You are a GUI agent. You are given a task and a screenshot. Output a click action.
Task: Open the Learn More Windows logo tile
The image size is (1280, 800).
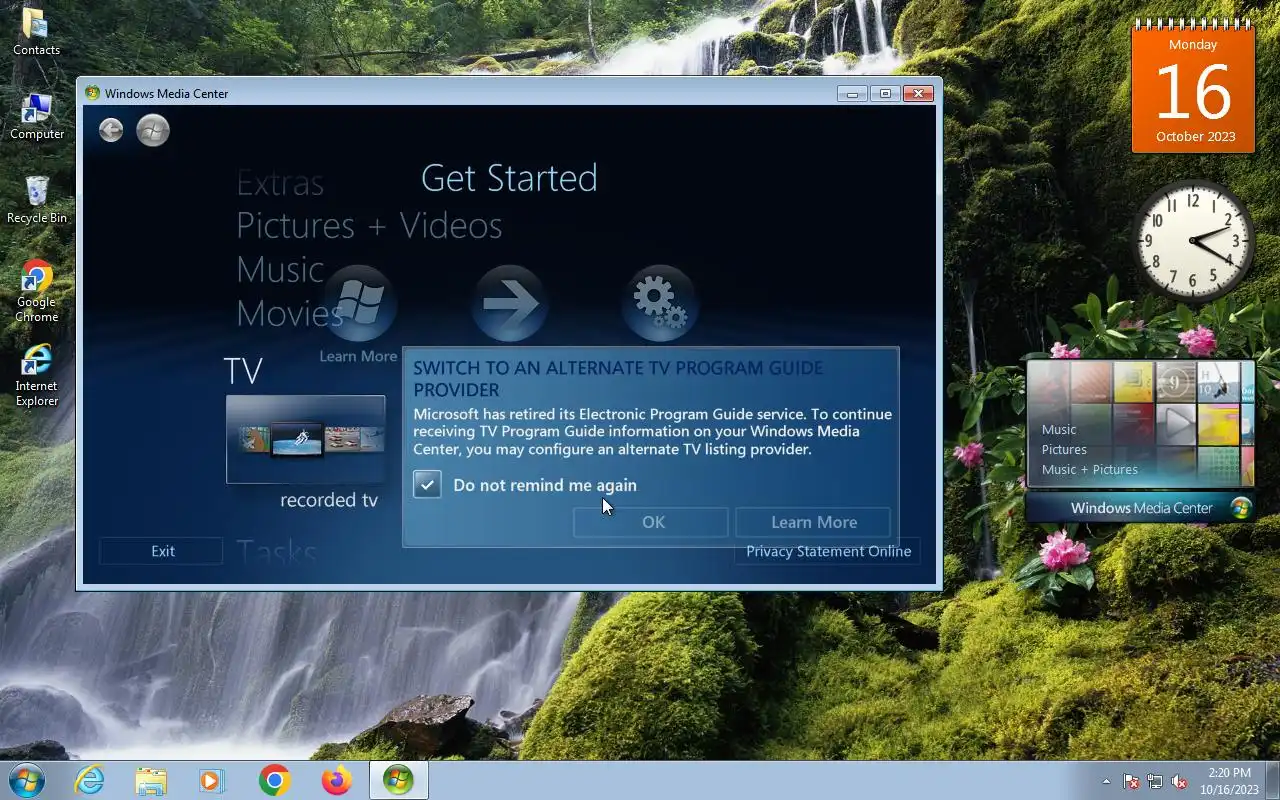[x=359, y=303]
